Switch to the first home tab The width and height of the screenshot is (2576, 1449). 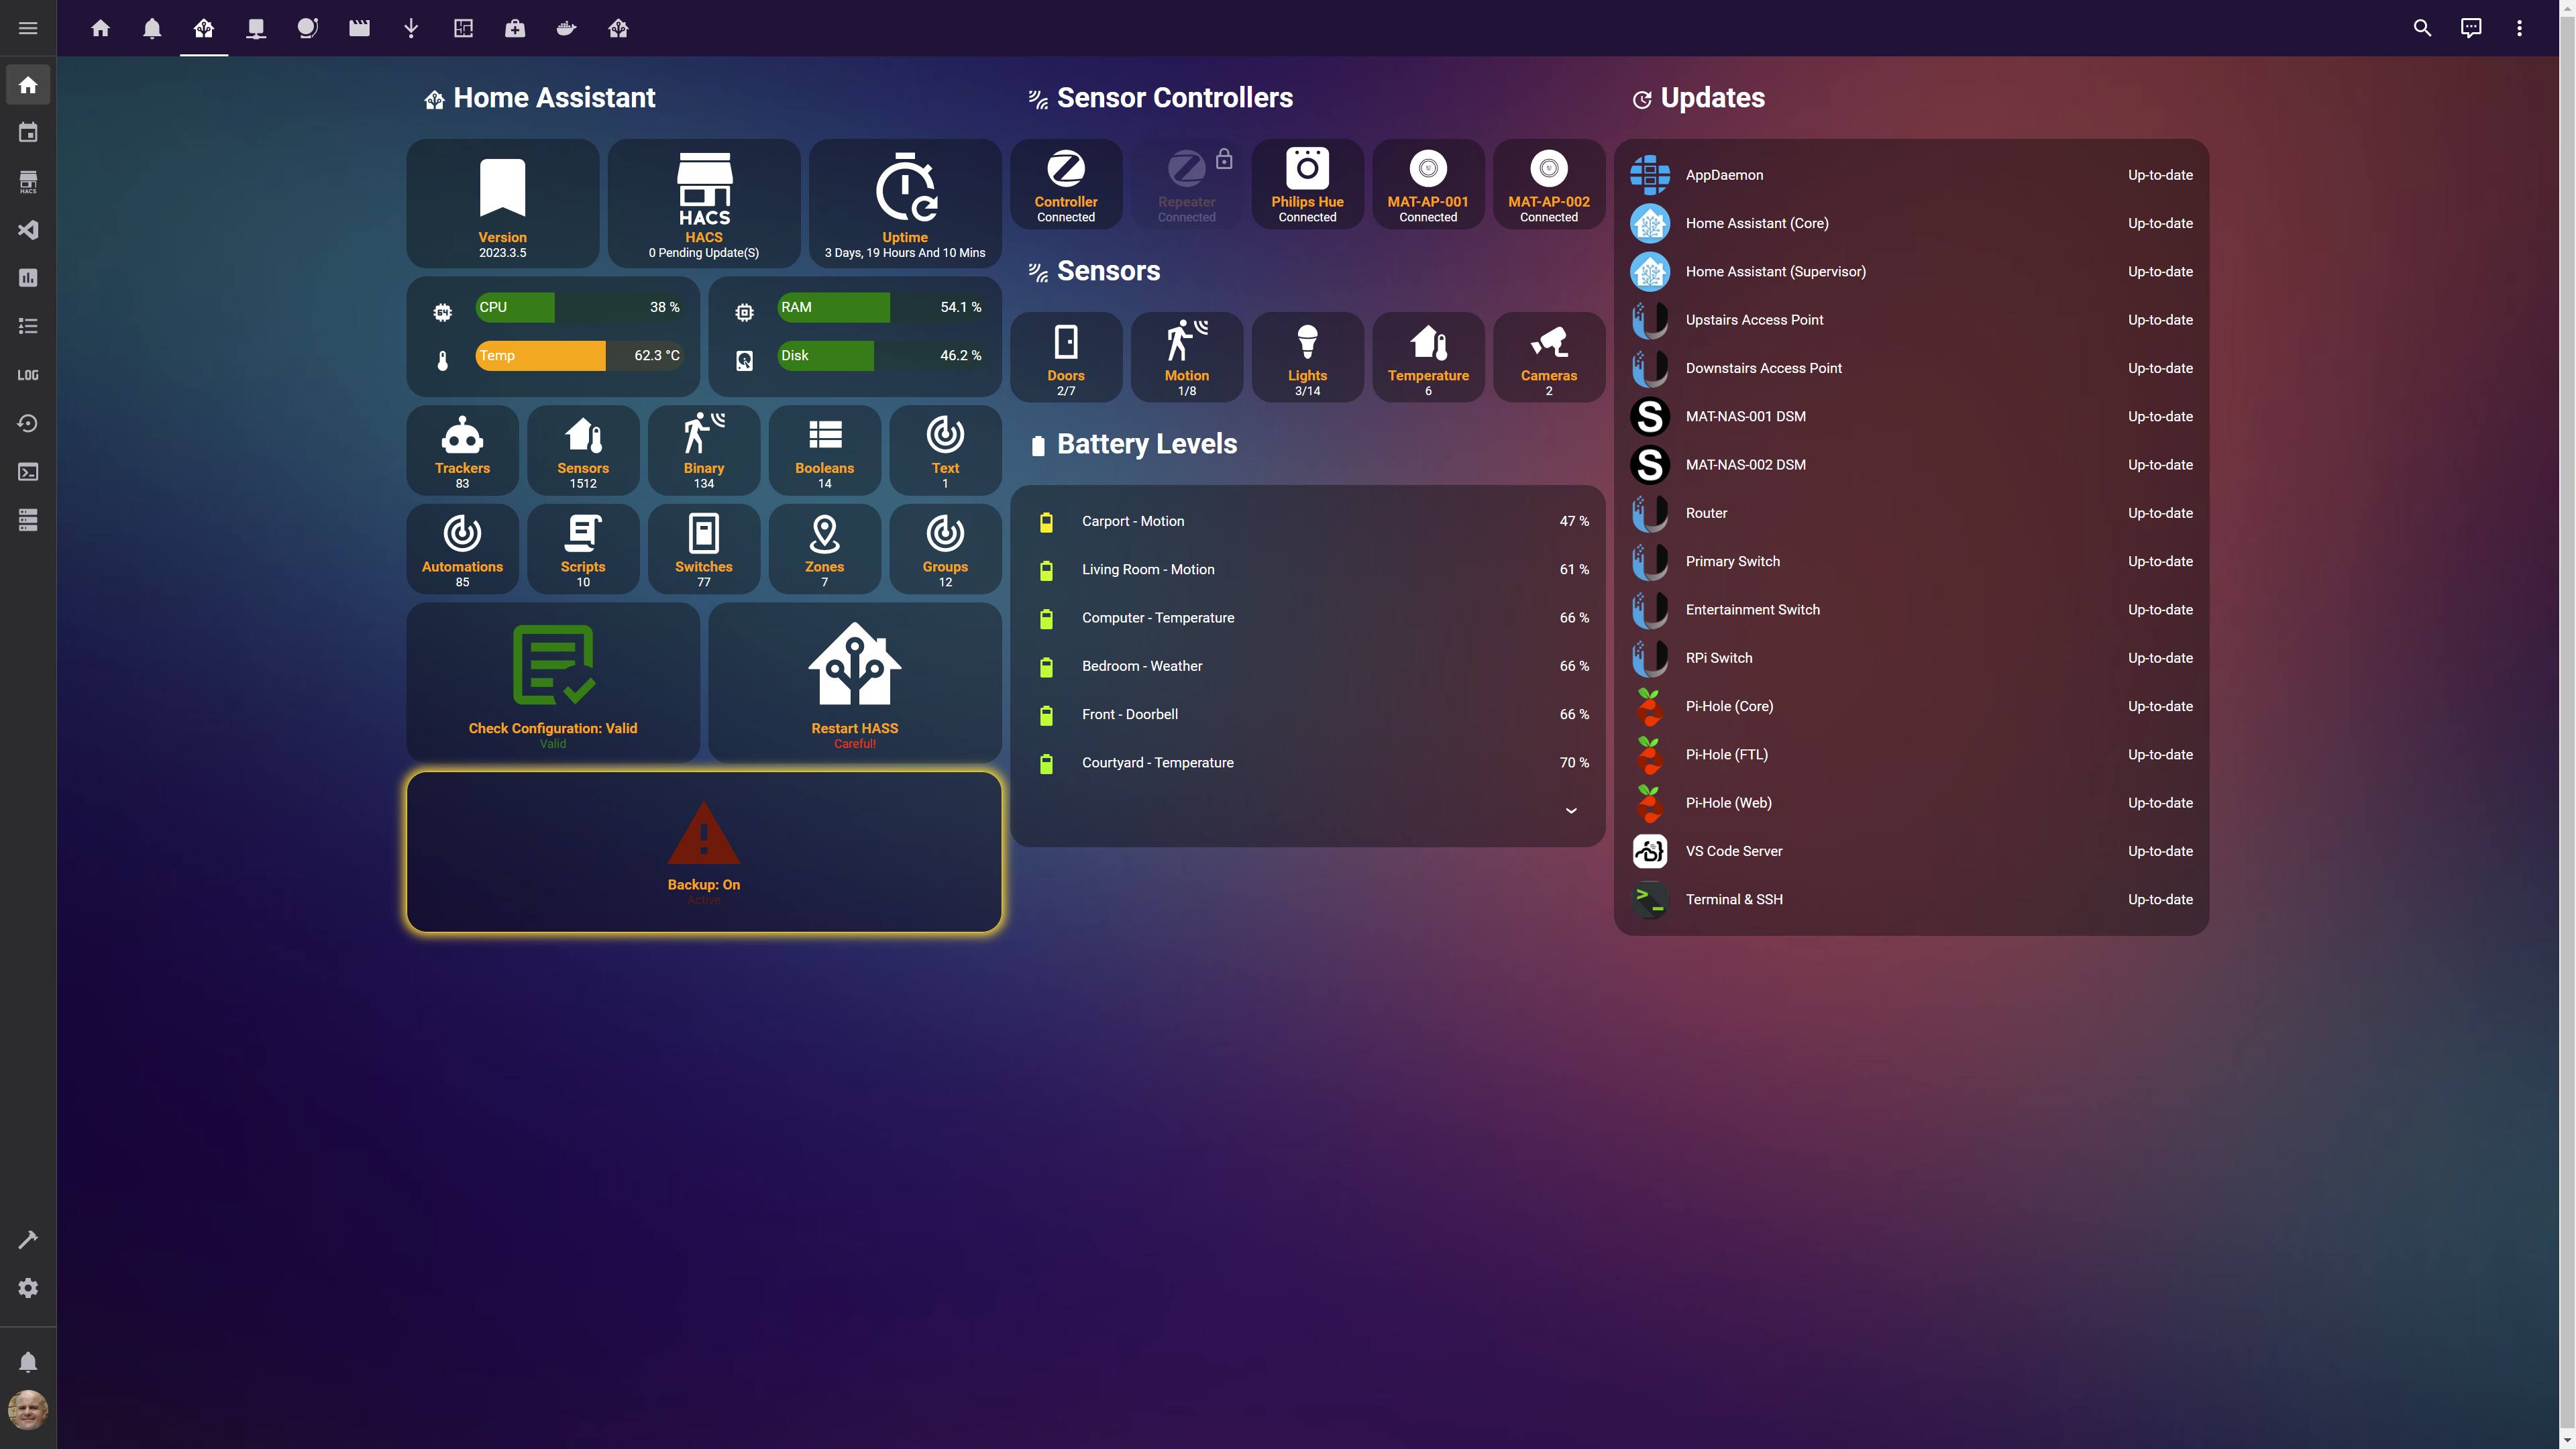click(100, 28)
